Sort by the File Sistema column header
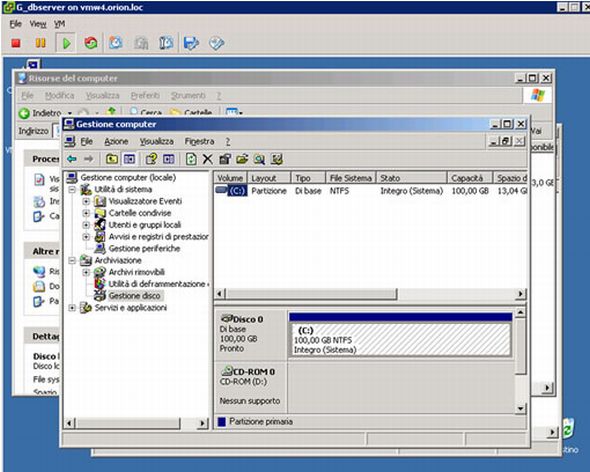This screenshot has width=590, height=472. [351, 178]
